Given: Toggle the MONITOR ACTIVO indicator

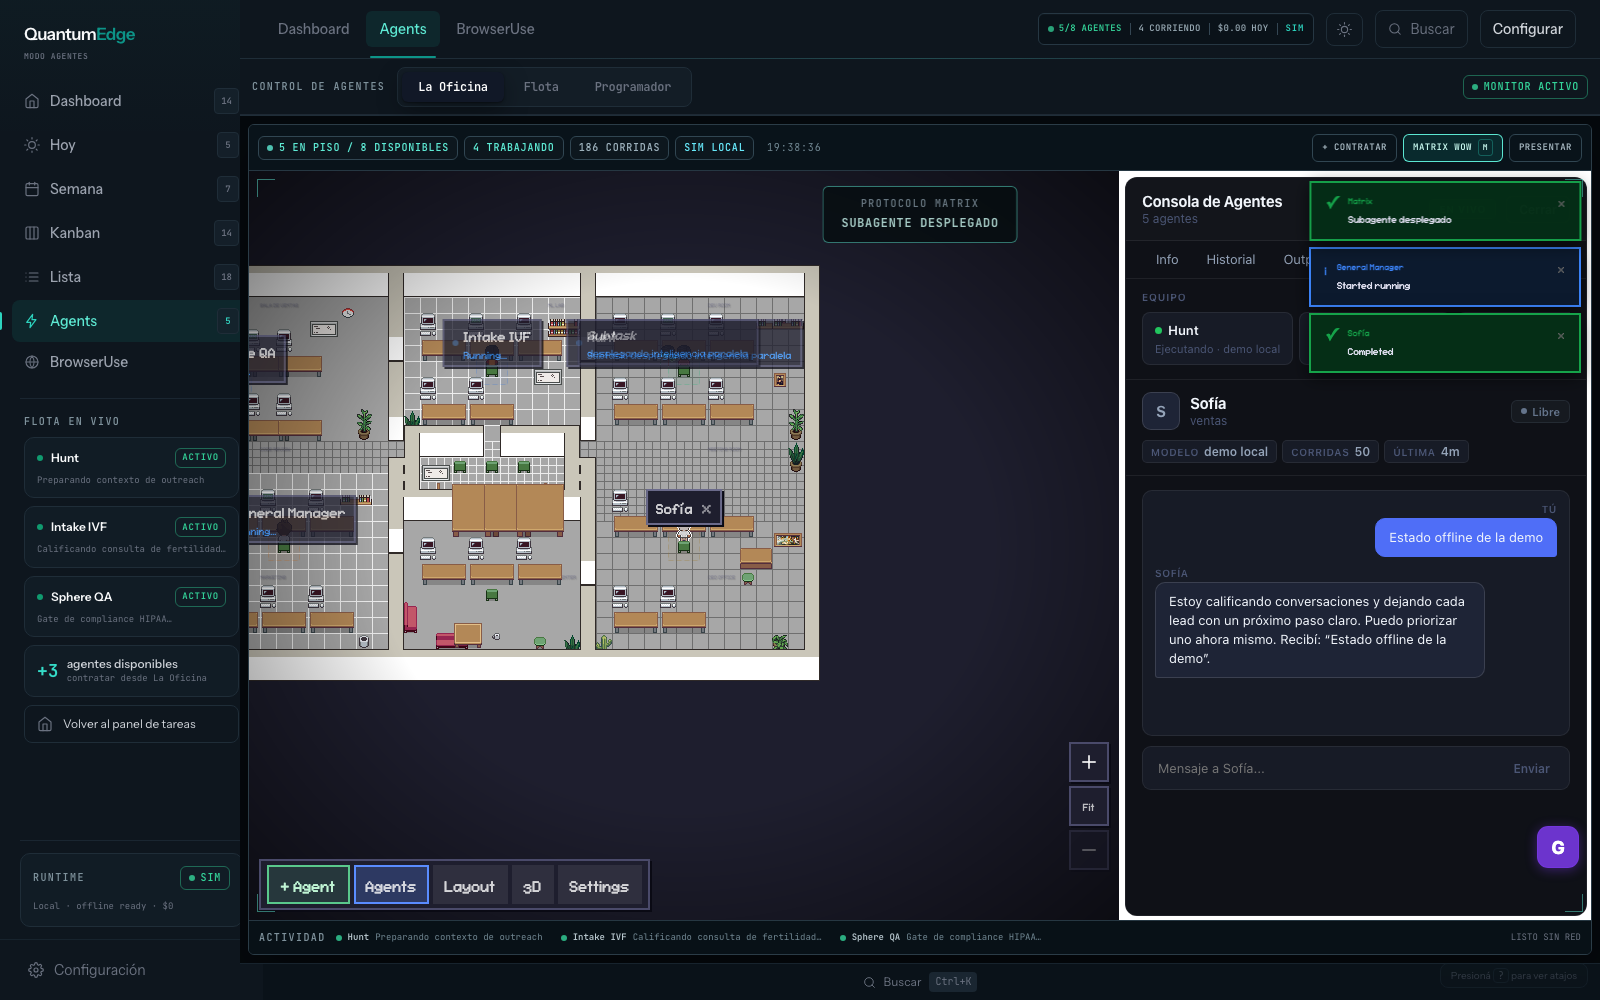Looking at the screenshot, I should 1525,87.
